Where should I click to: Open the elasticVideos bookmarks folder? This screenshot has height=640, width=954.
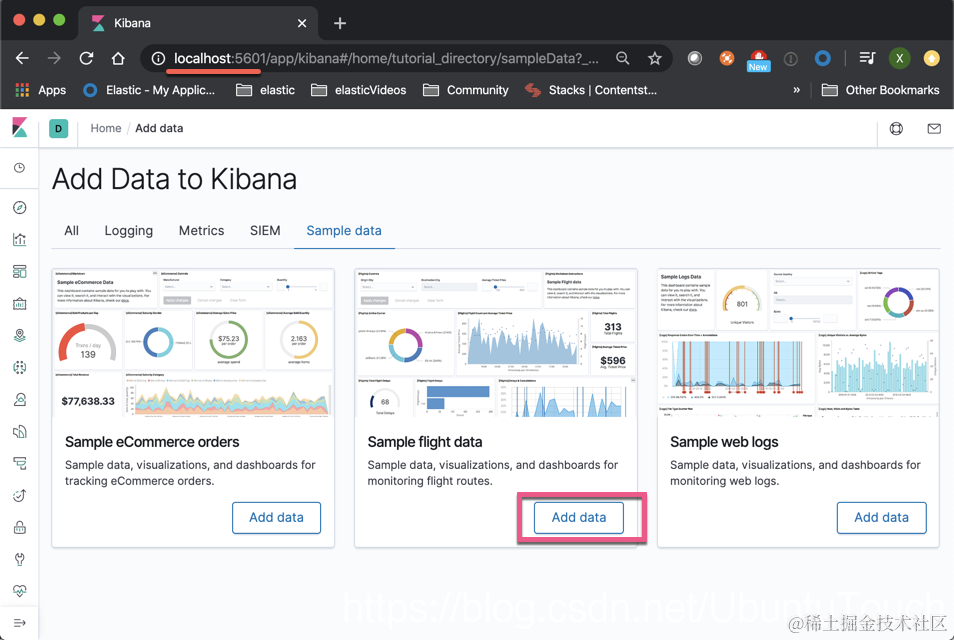click(x=358, y=90)
